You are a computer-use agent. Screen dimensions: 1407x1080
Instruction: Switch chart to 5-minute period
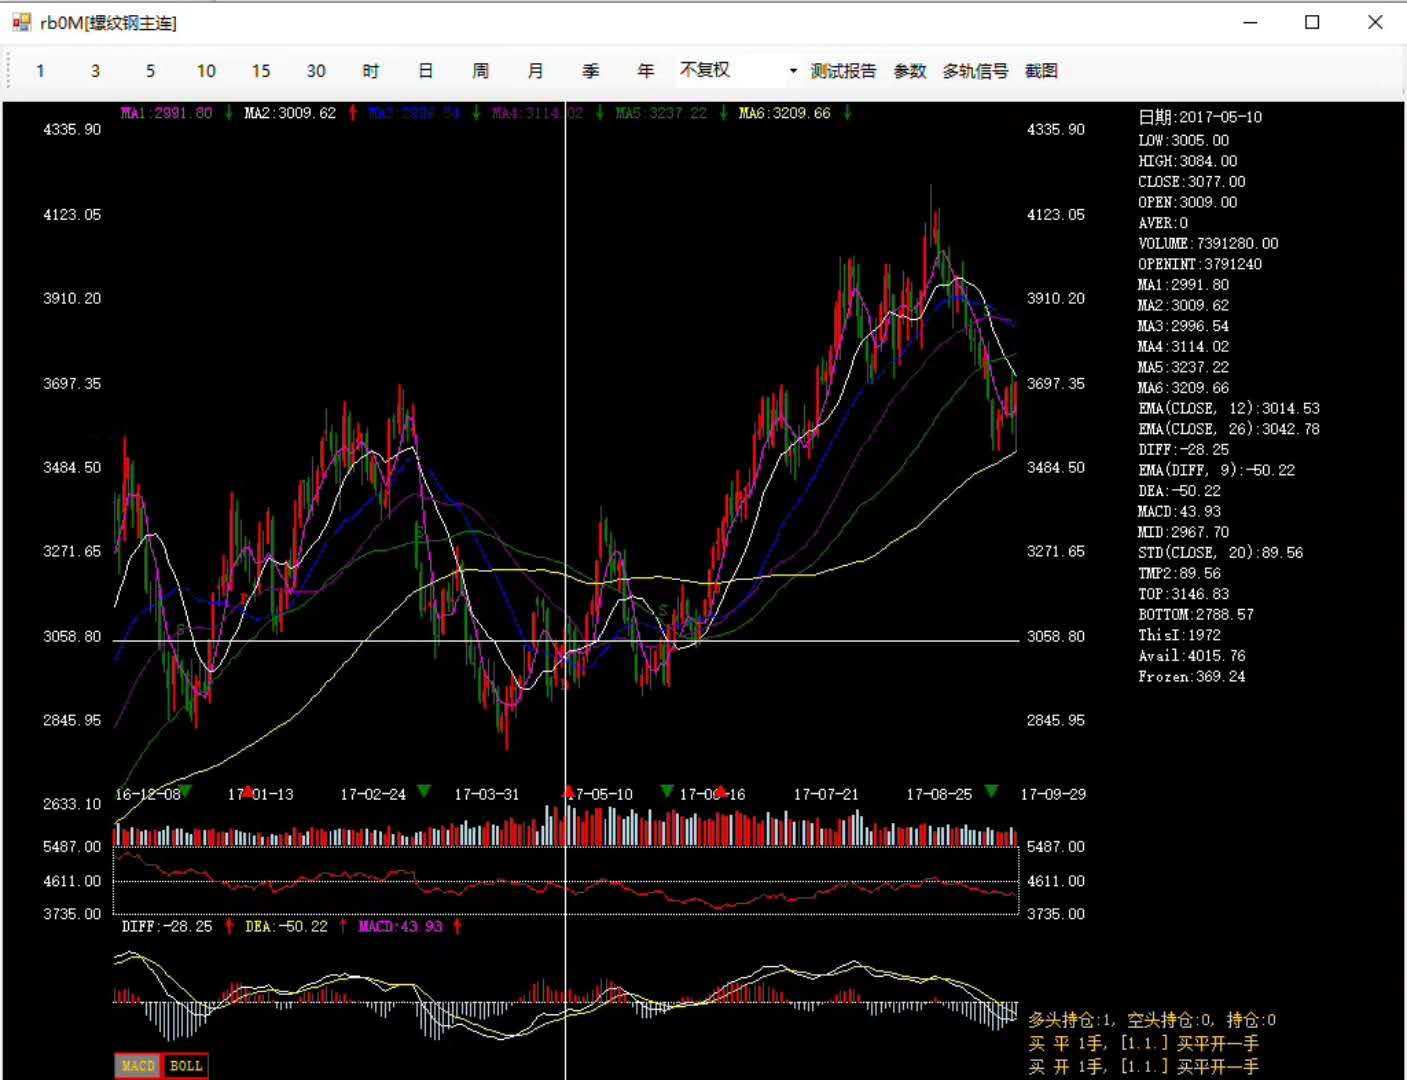coord(150,71)
